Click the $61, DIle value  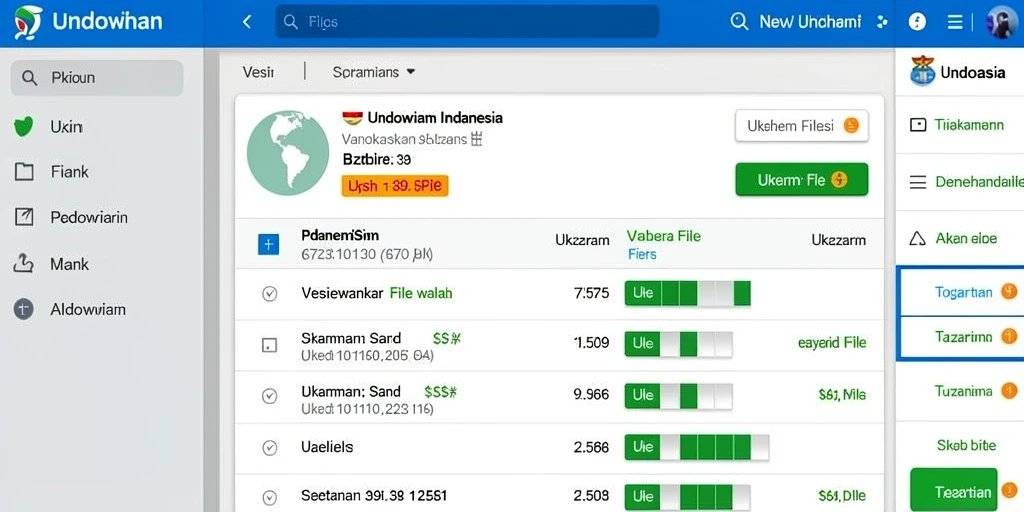coord(842,496)
